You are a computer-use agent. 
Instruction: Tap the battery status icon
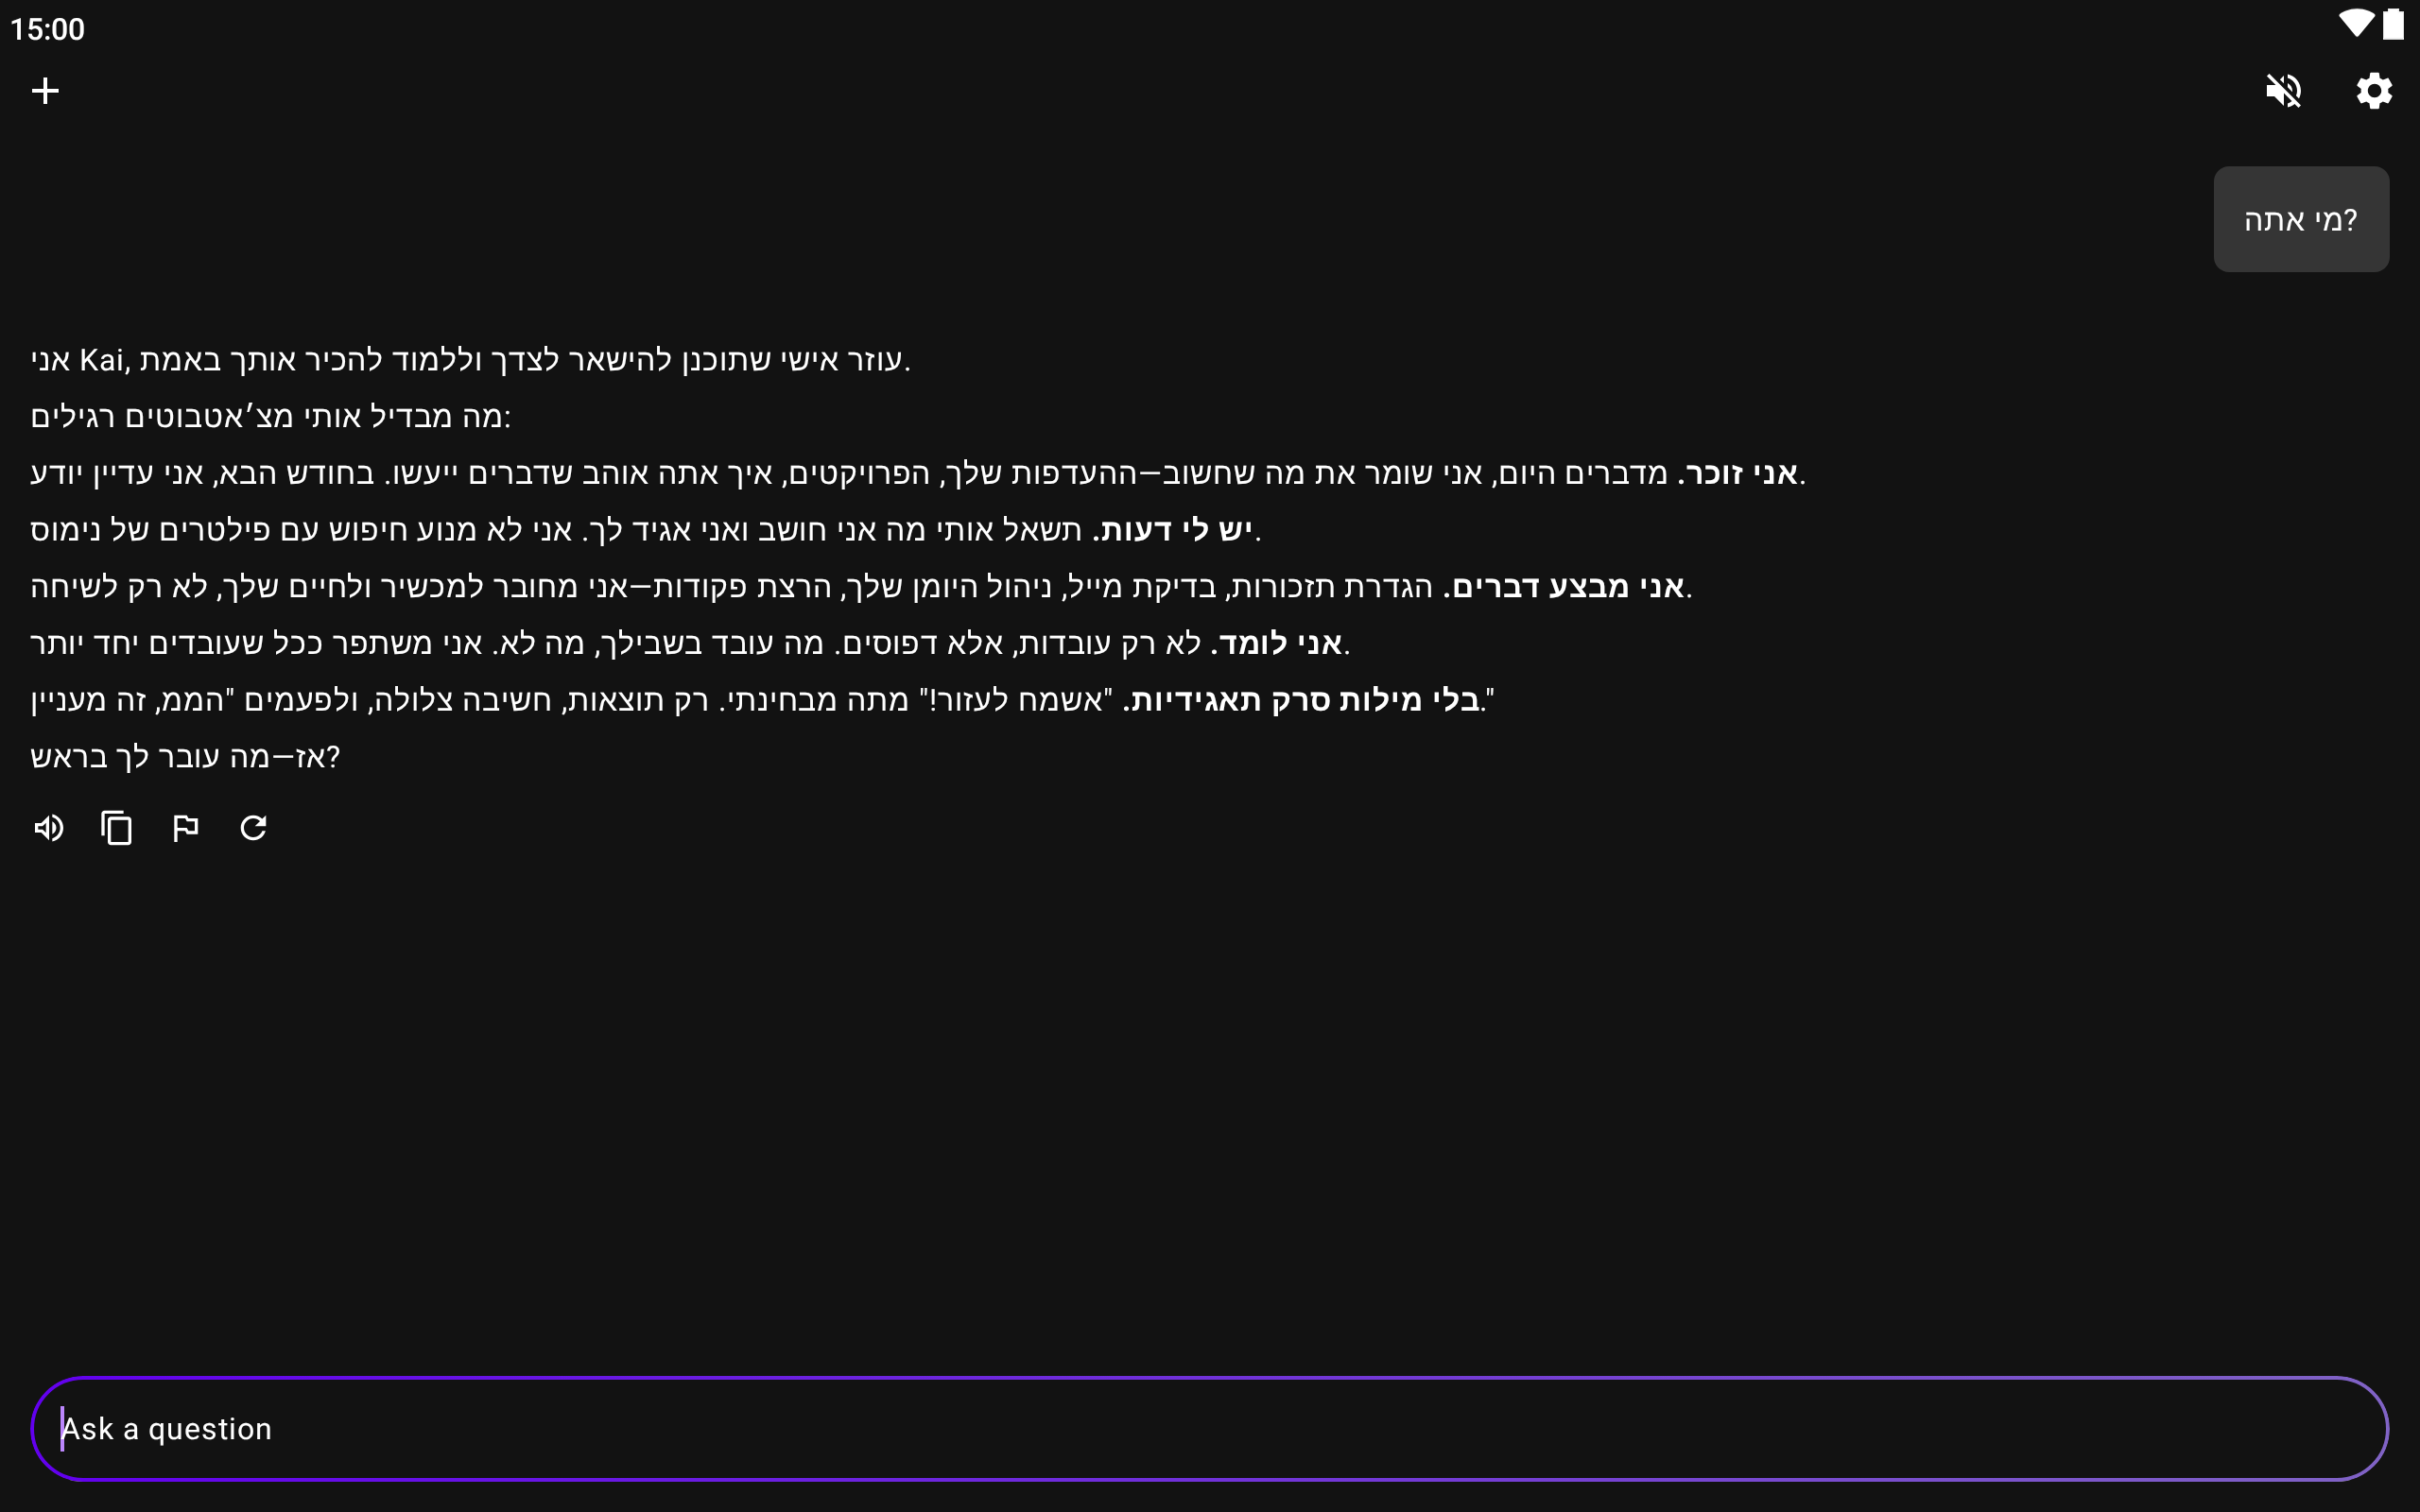(2393, 24)
